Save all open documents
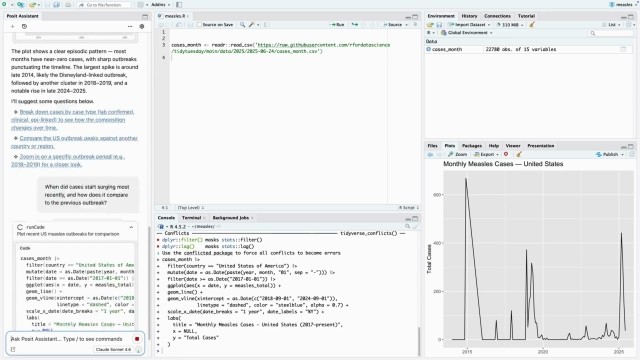The width and height of the screenshot is (640, 360). click(56, 4)
